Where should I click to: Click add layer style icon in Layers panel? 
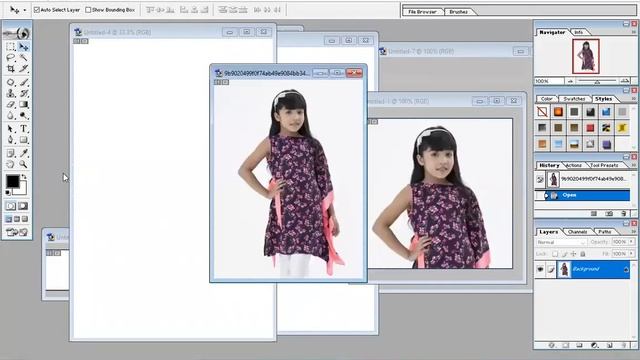[x=552, y=345]
